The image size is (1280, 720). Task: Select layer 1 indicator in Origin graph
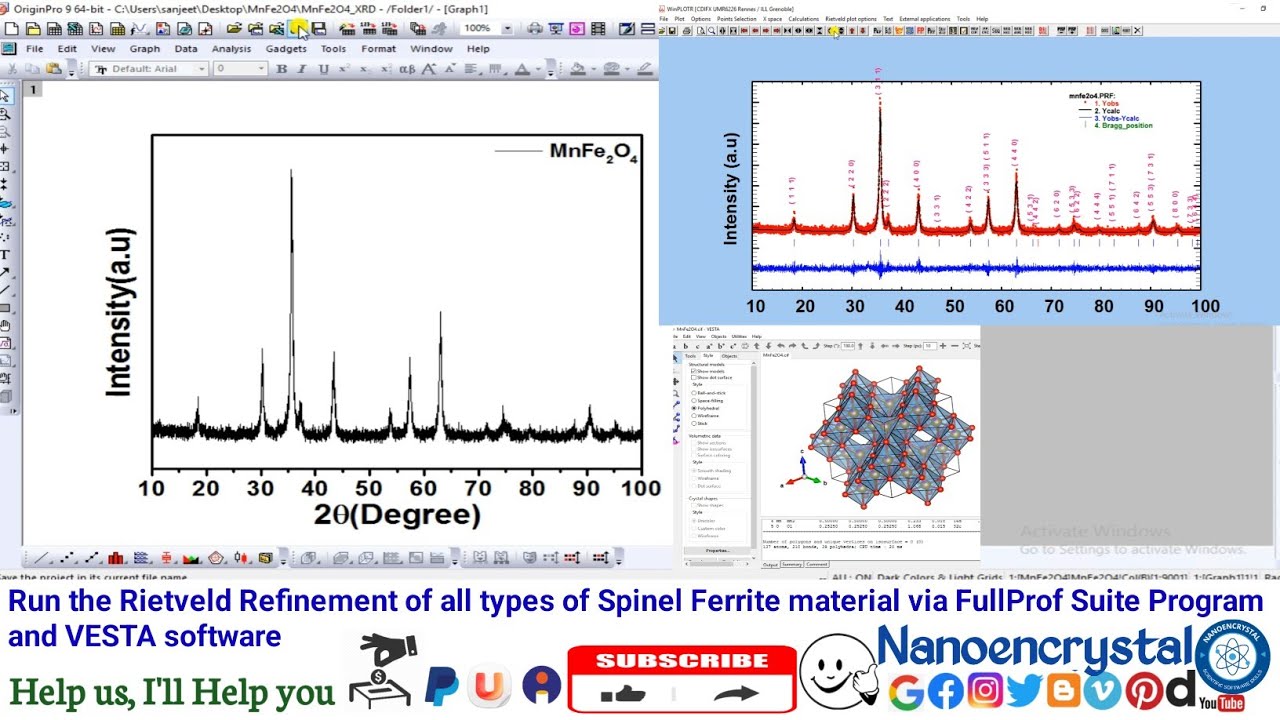tap(33, 90)
